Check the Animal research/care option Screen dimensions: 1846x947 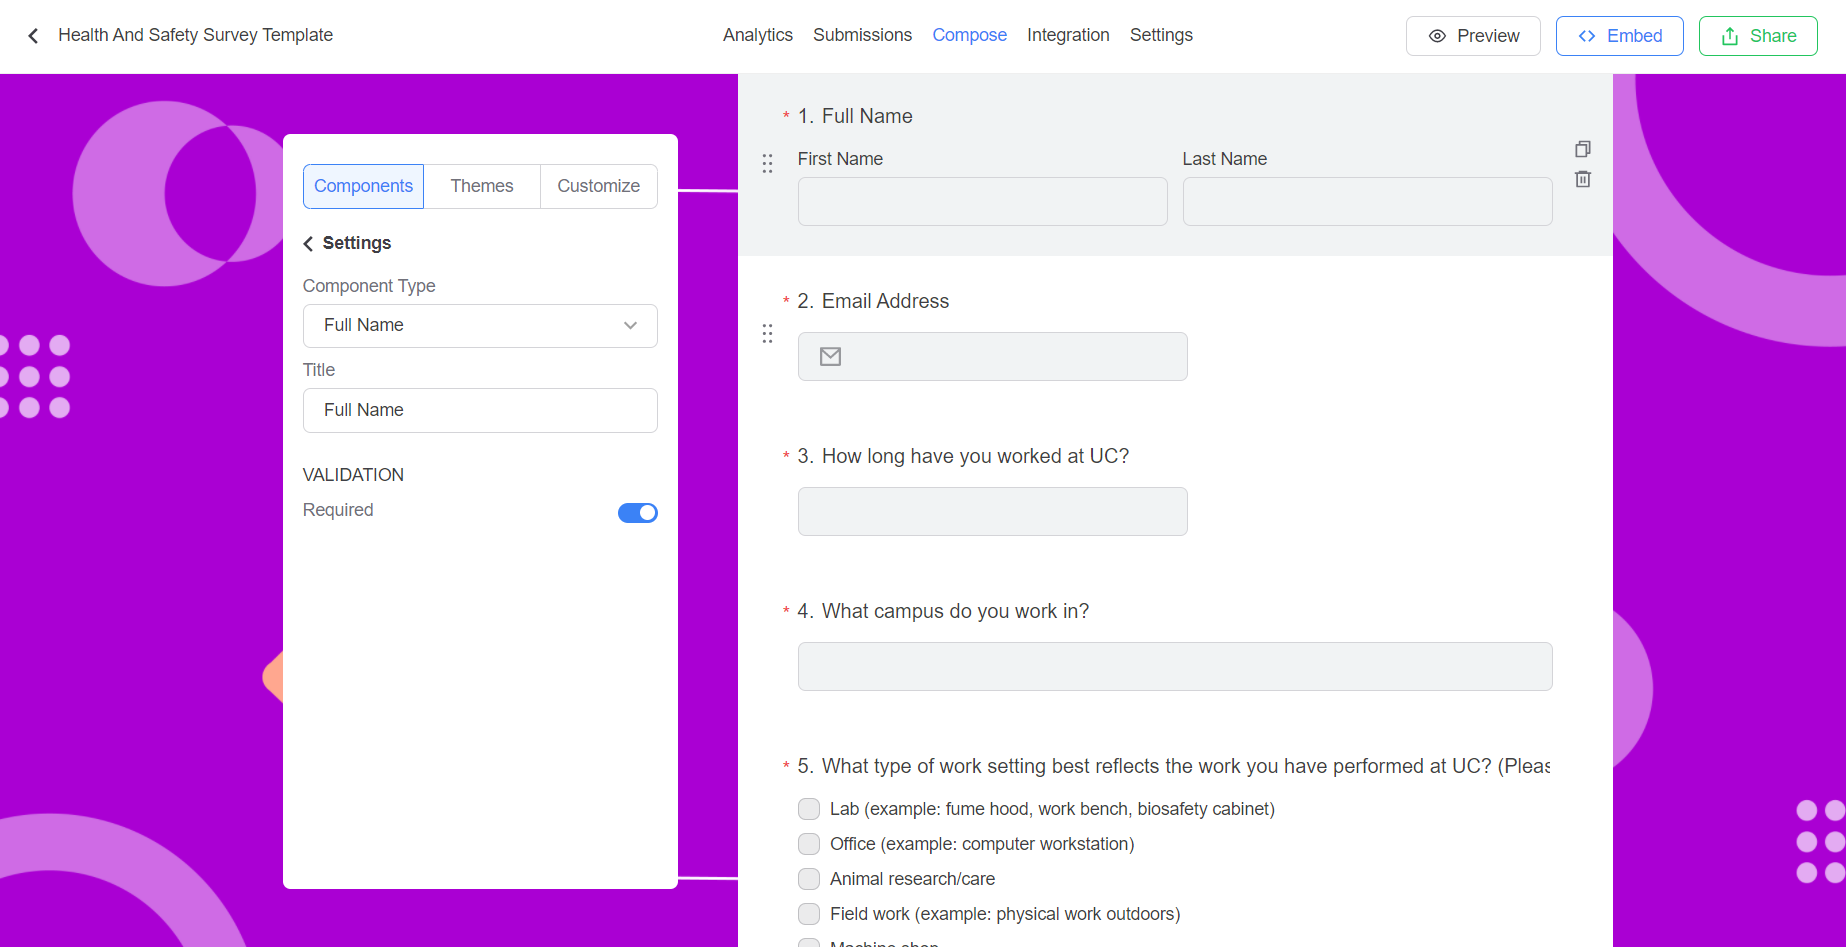tap(809, 878)
